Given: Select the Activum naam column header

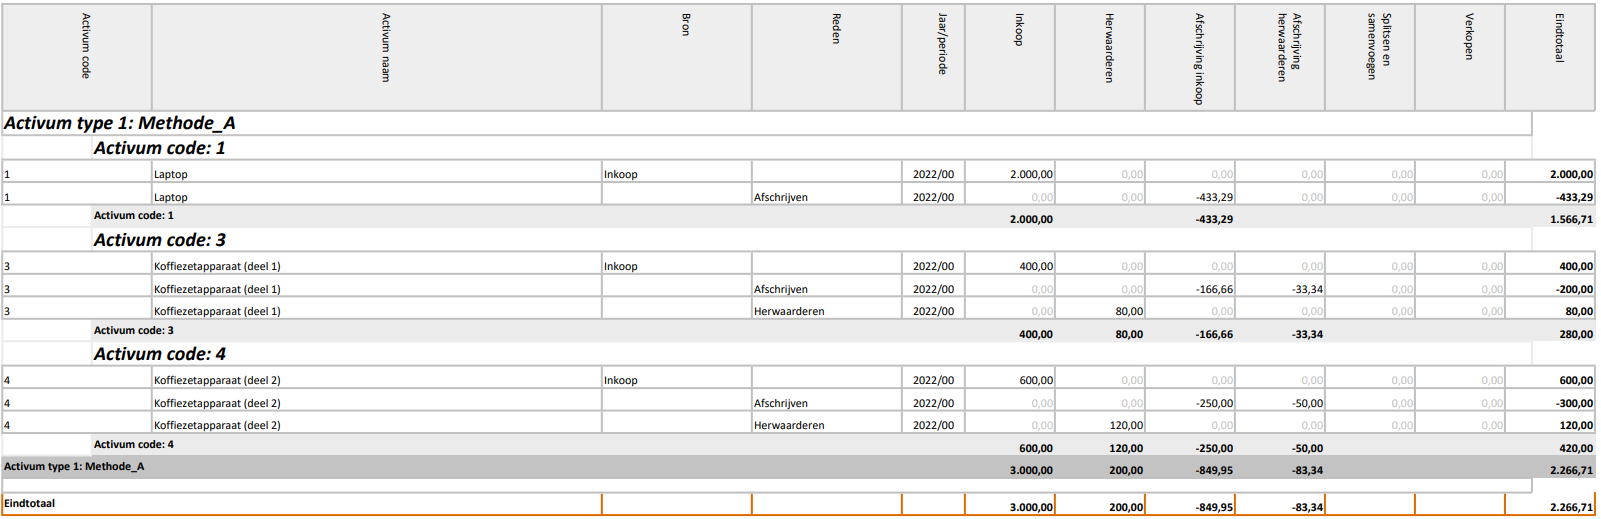Looking at the screenshot, I should click(386, 48).
